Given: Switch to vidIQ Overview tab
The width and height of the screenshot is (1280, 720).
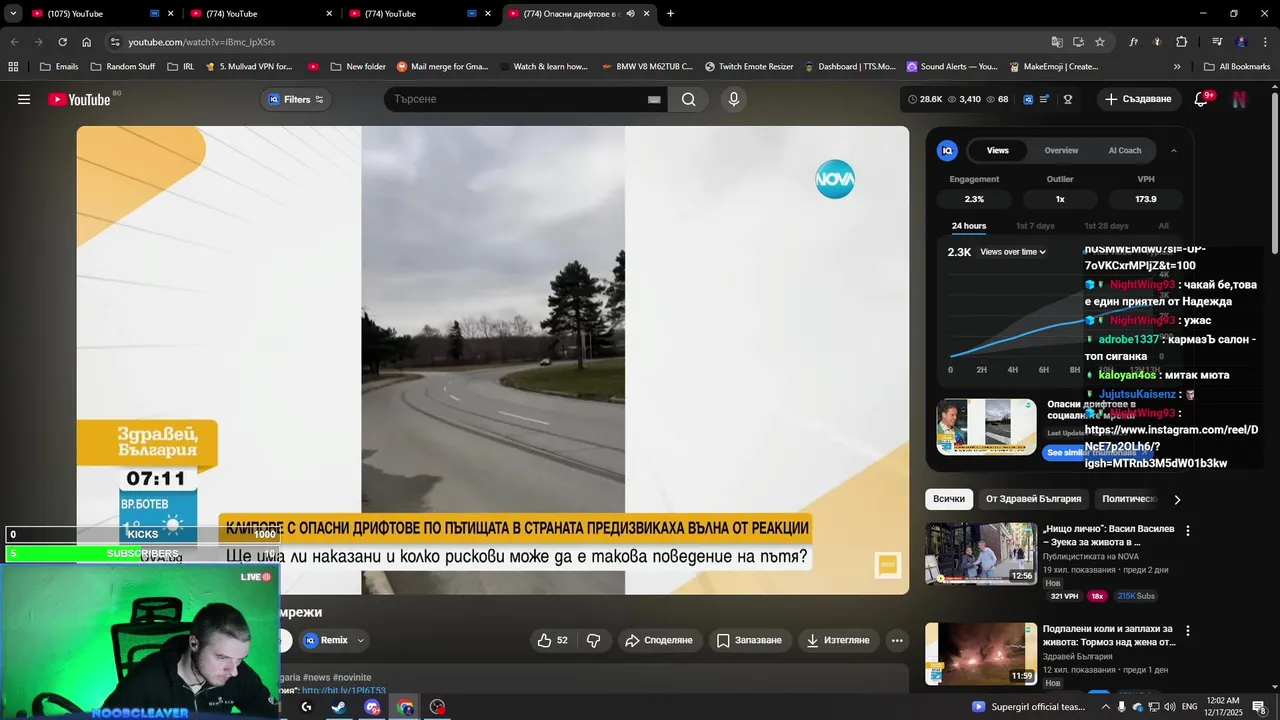Looking at the screenshot, I should (1061, 151).
